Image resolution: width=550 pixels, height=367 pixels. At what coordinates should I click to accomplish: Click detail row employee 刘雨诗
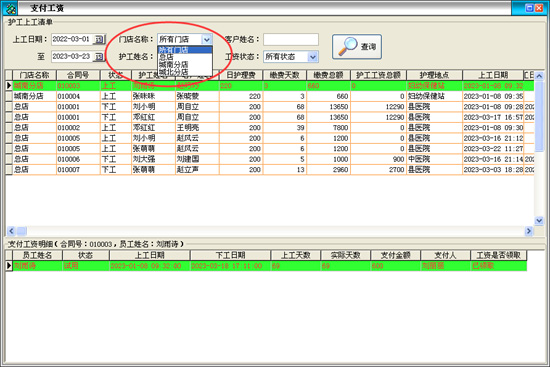(38, 266)
